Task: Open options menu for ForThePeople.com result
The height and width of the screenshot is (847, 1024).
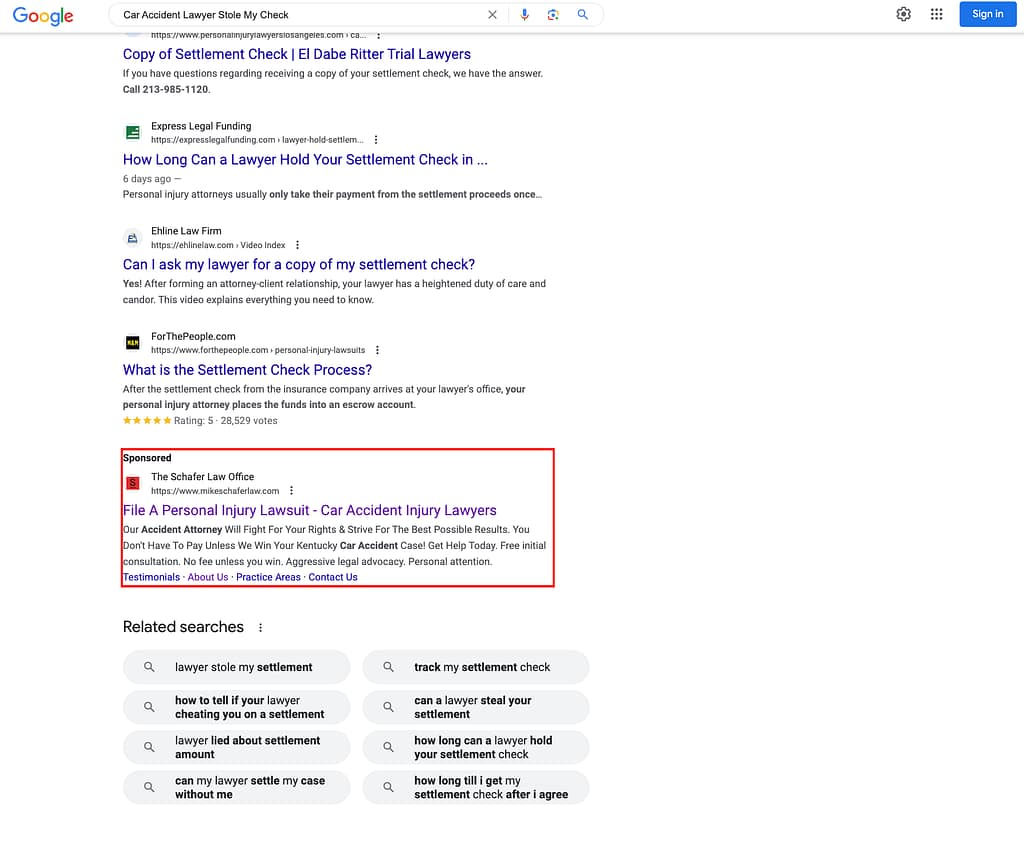Action: (377, 350)
